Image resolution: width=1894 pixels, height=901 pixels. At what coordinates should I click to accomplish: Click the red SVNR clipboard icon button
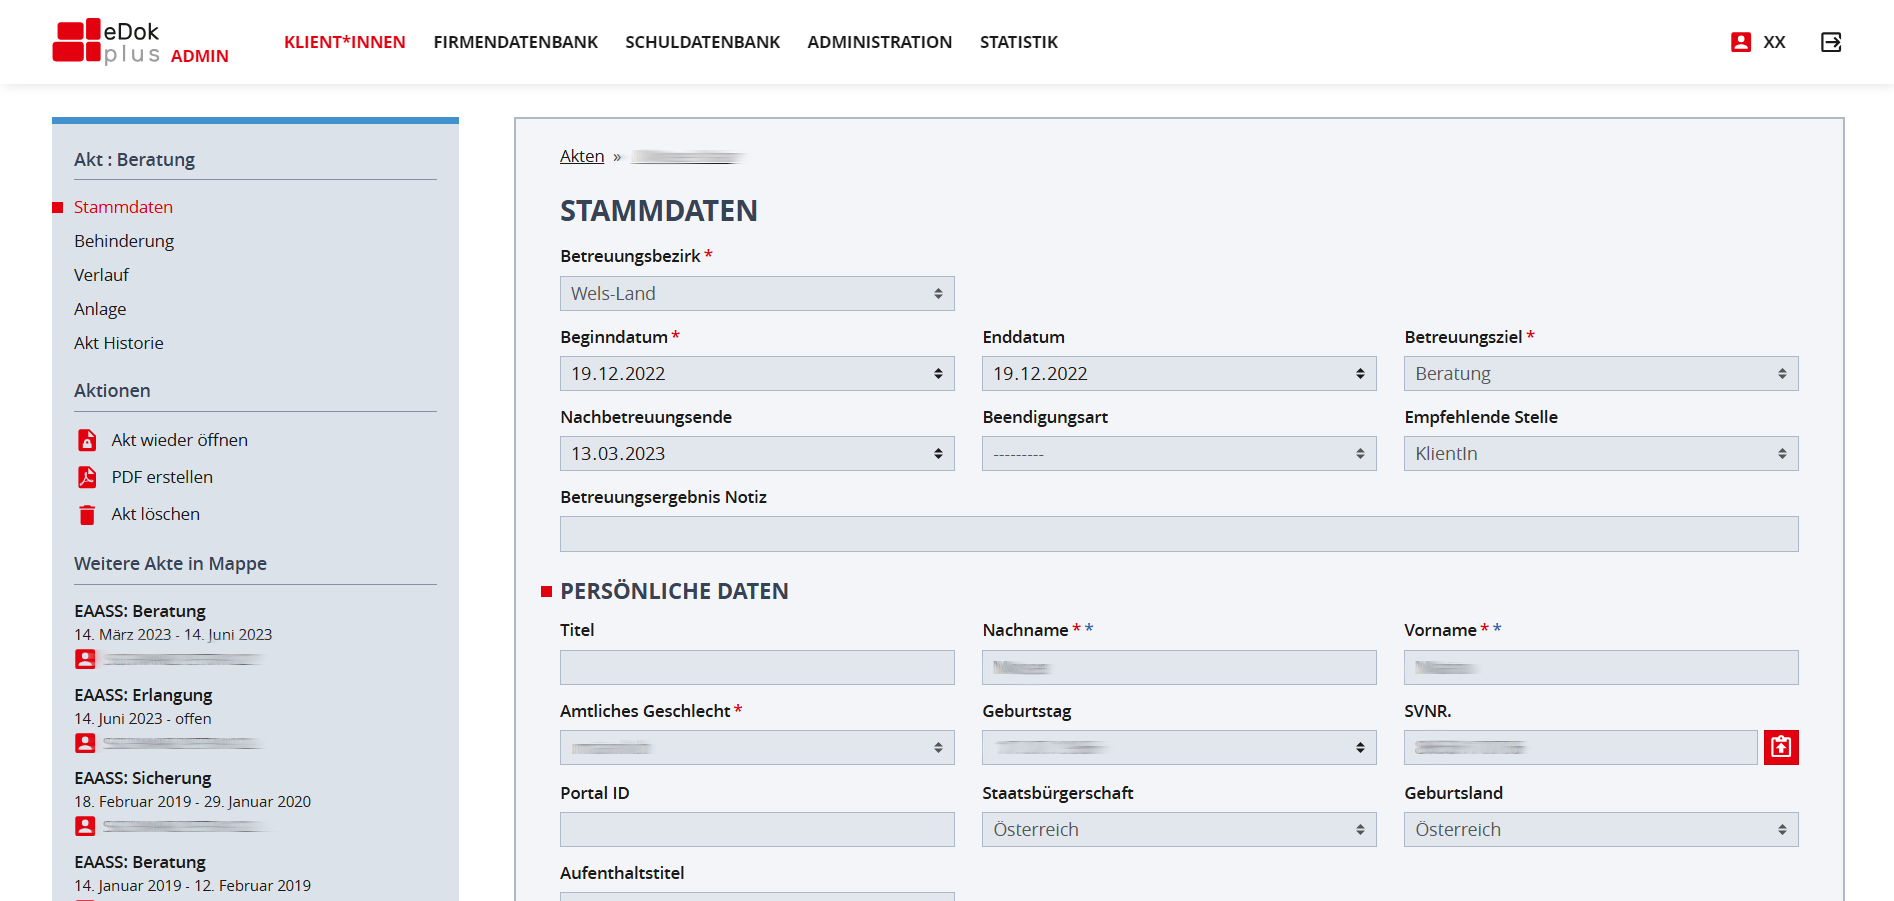(x=1780, y=747)
